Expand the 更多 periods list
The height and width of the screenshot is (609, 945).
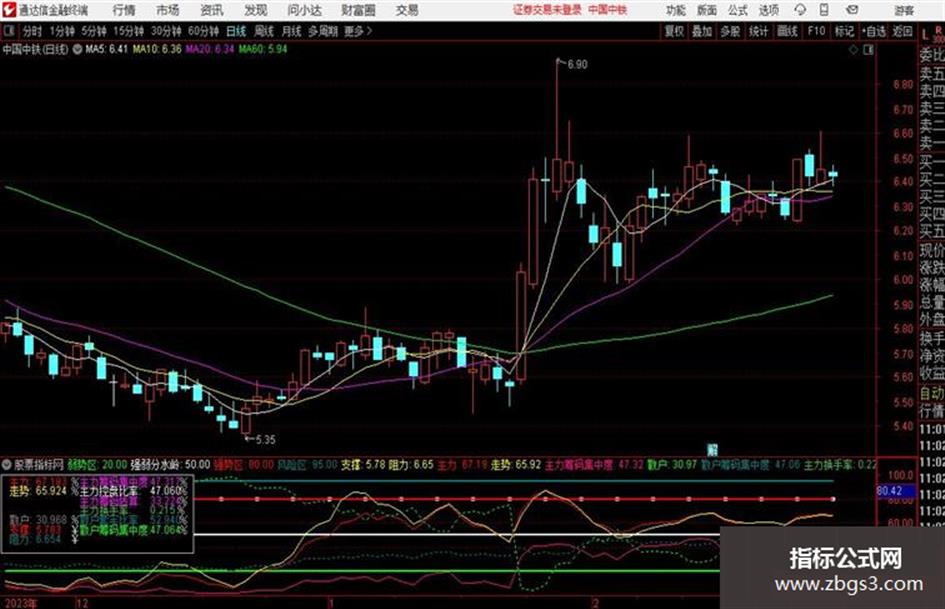tap(358, 31)
